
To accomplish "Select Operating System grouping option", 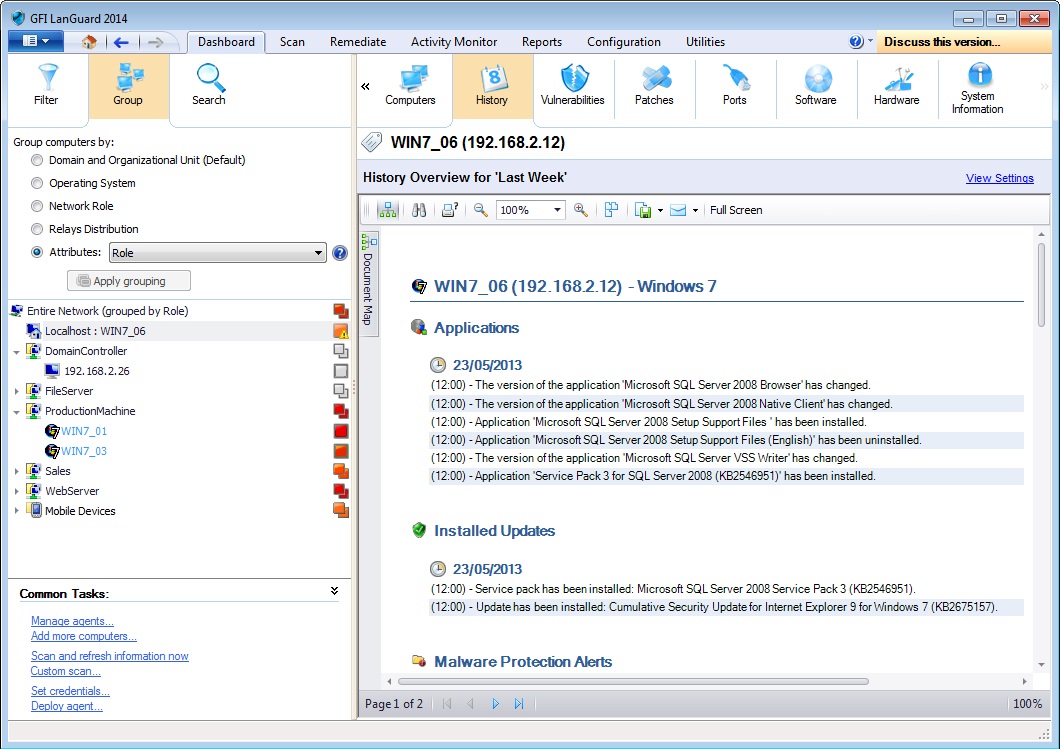I will (x=37, y=183).
